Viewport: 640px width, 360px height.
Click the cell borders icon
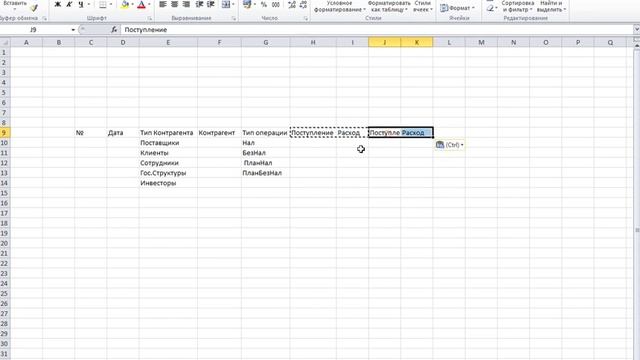(102, 4)
